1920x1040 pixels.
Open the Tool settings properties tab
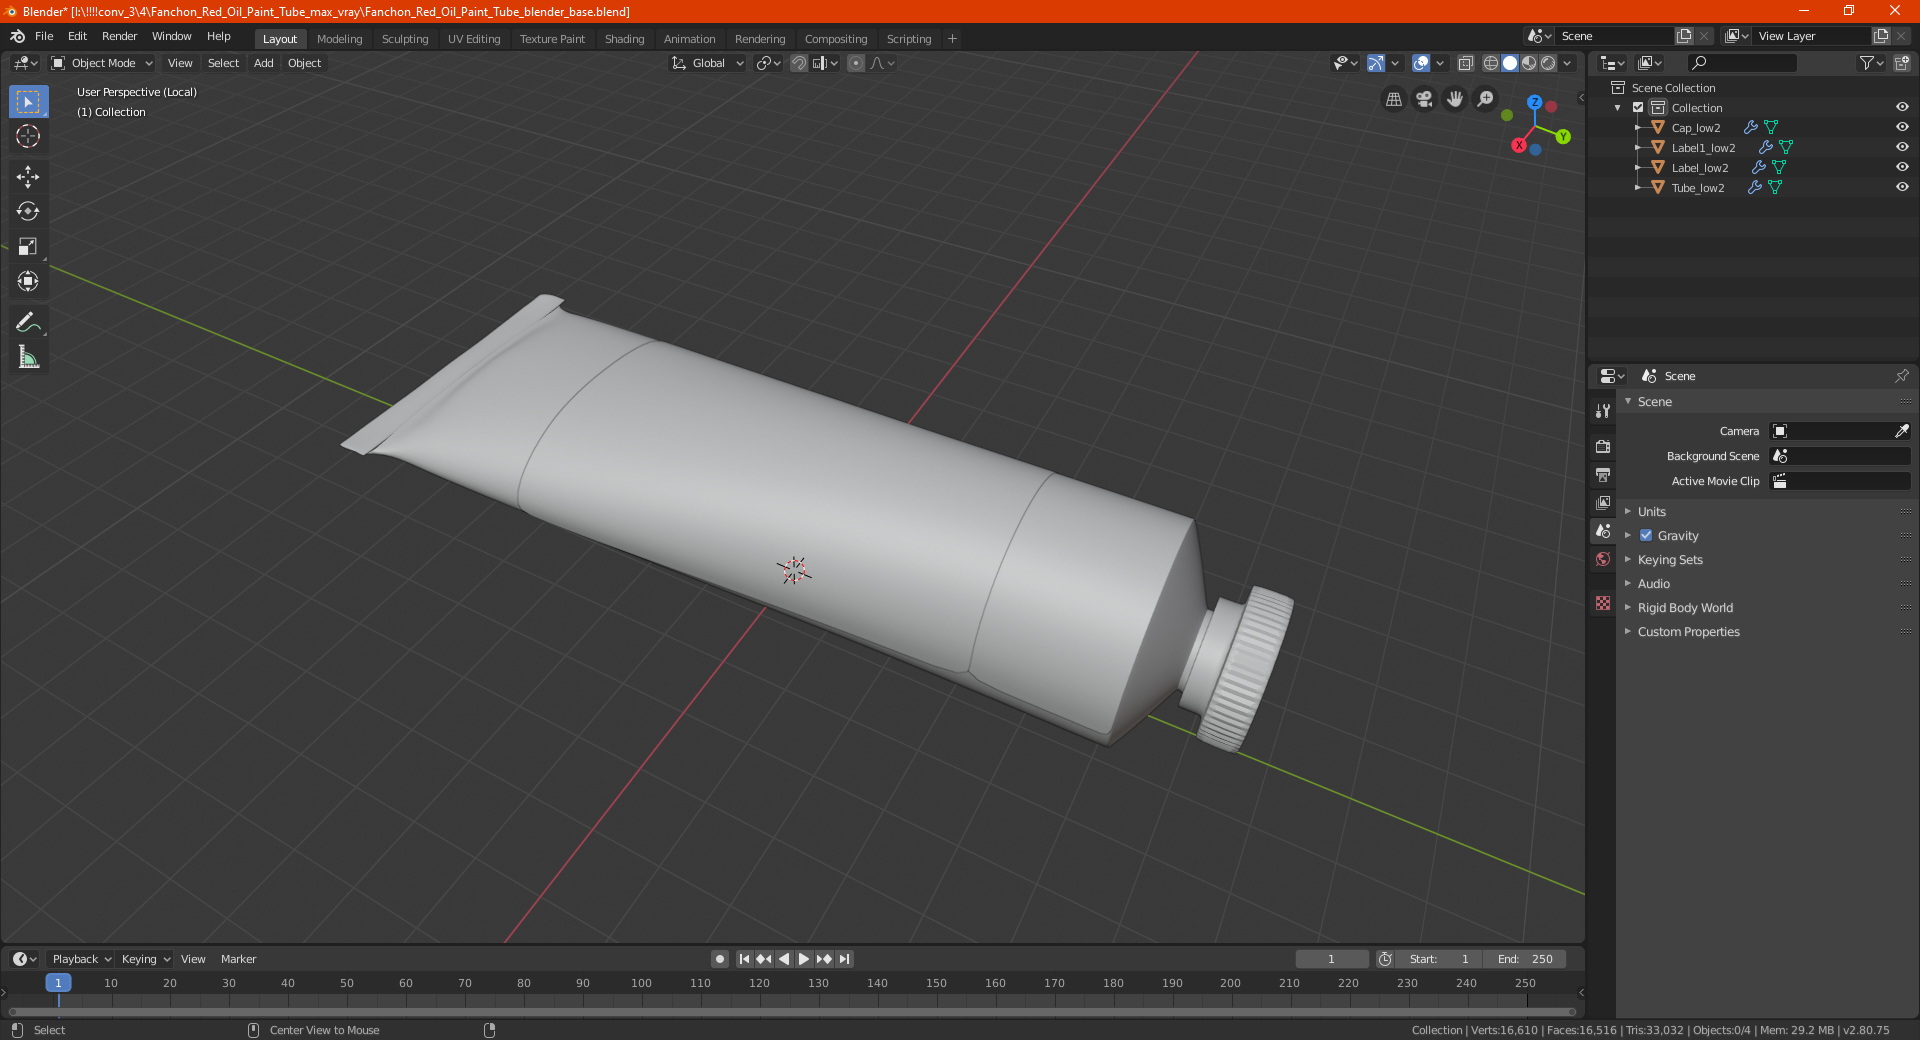(1603, 410)
